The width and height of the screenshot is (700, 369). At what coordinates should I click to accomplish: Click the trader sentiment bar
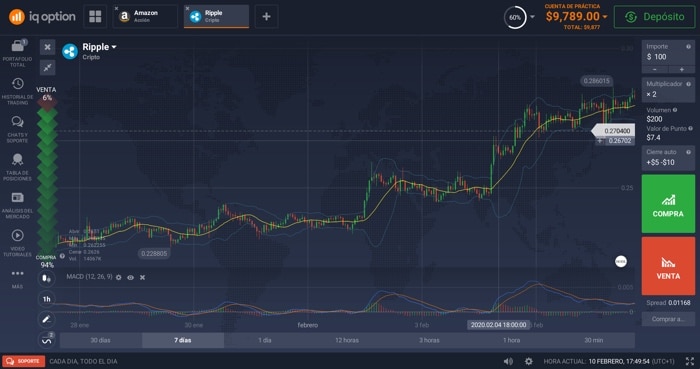pyautogui.click(x=47, y=178)
